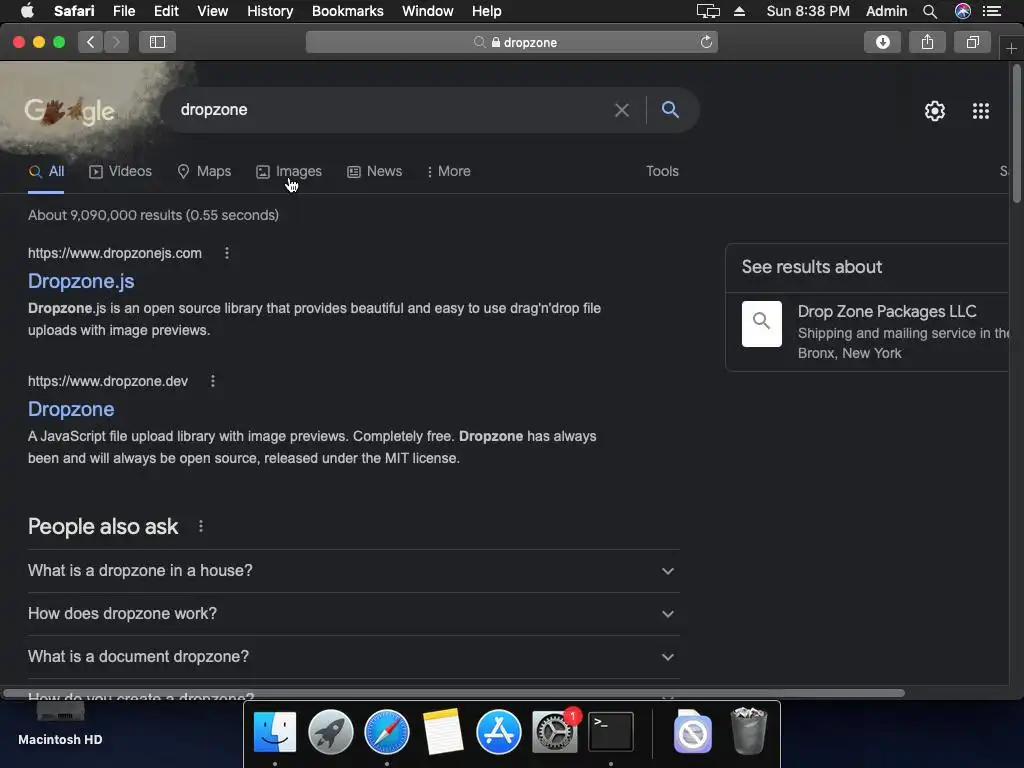Open options dots next to dropzonejs.com URL
The height and width of the screenshot is (768, 1024).
pyautogui.click(x=227, y=253)
